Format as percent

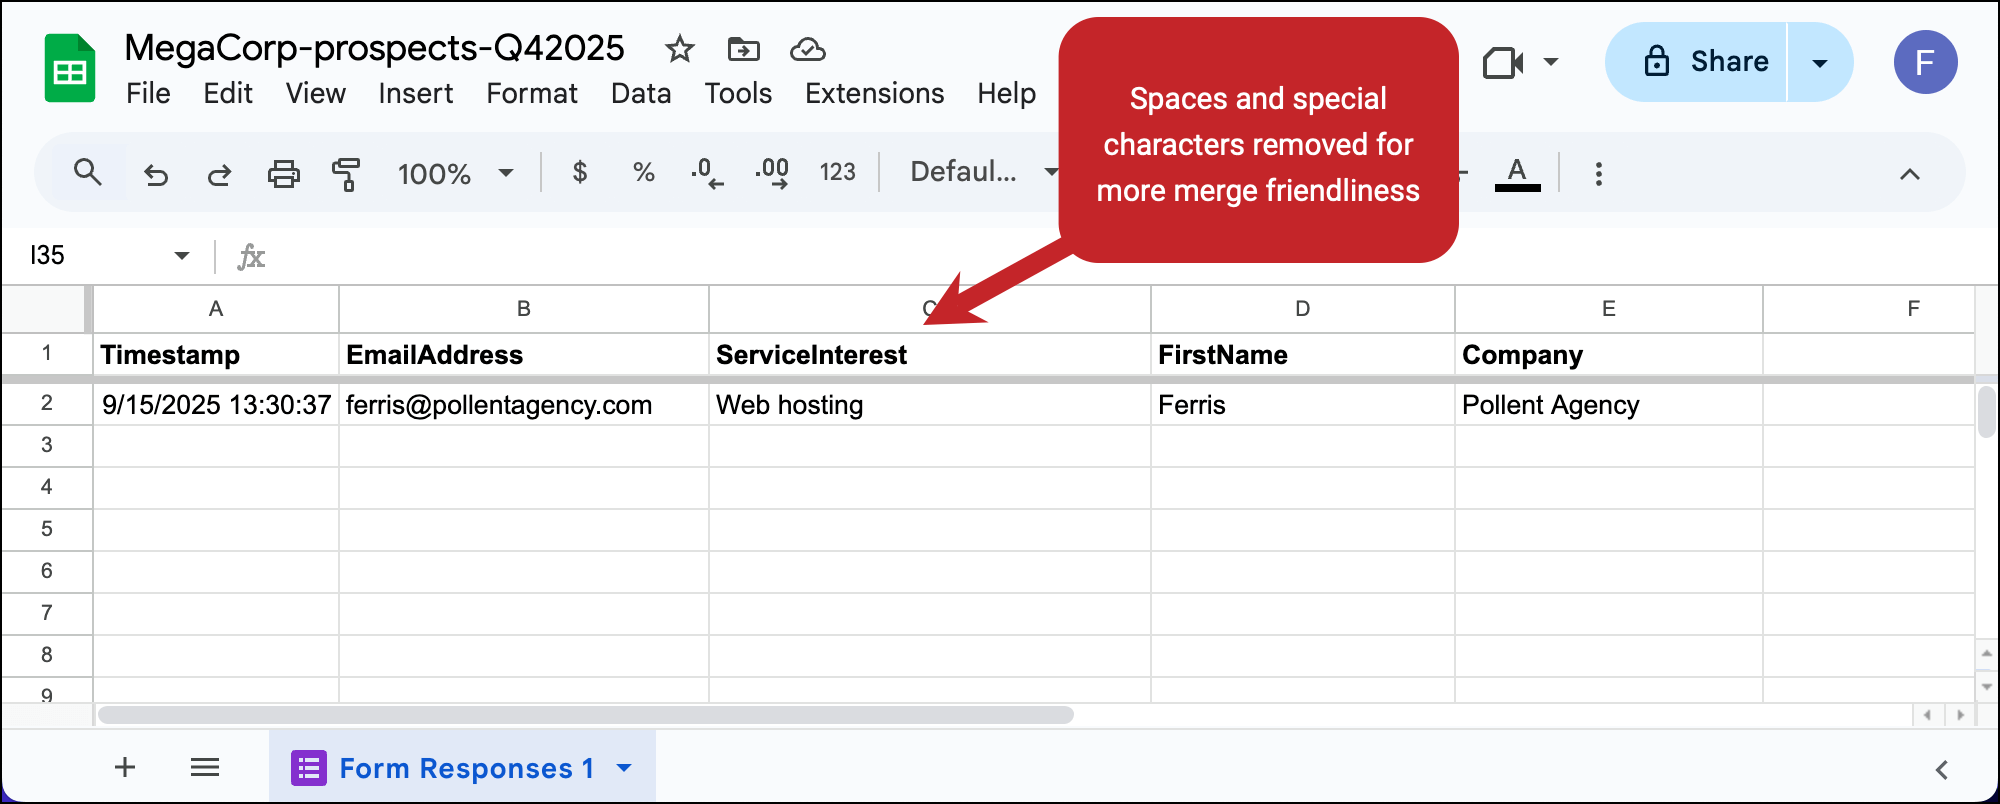(x=644, y=172)
